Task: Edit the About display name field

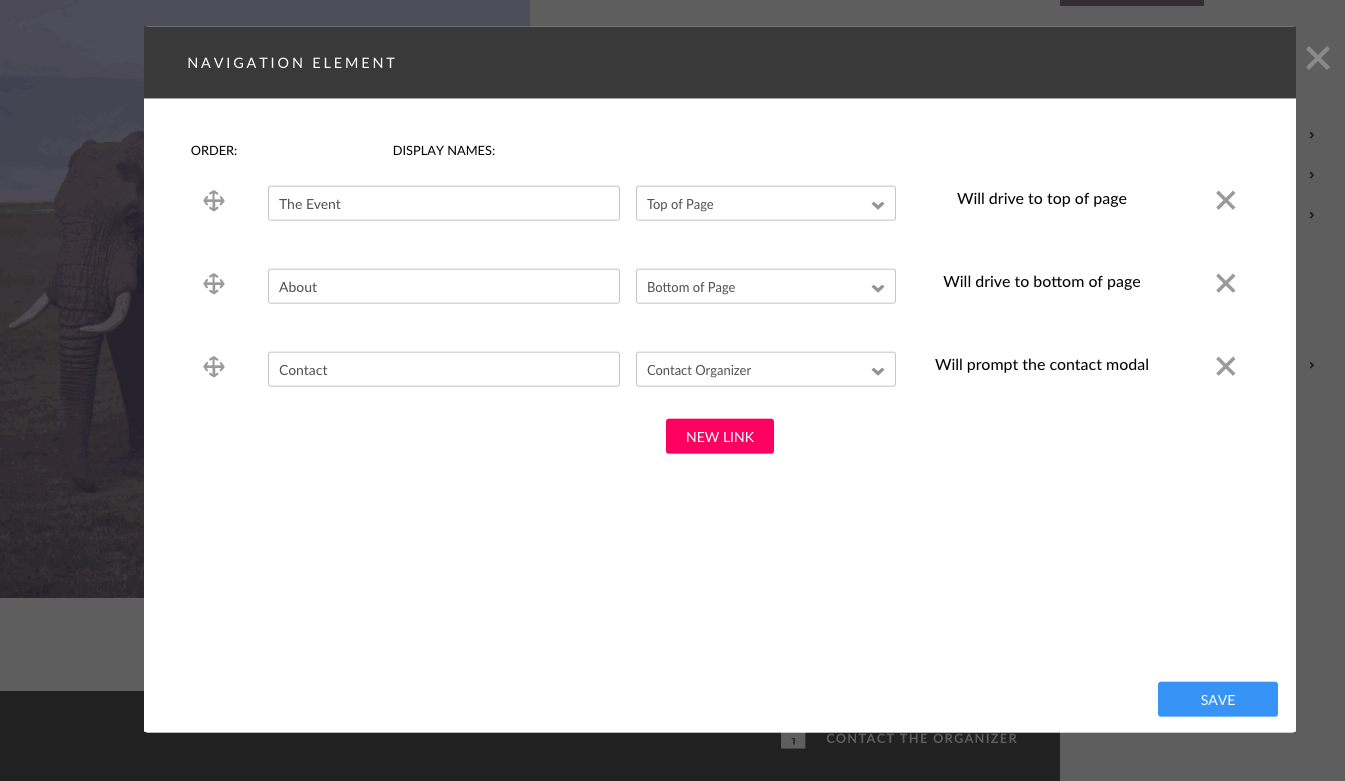Action: [444, 286]
